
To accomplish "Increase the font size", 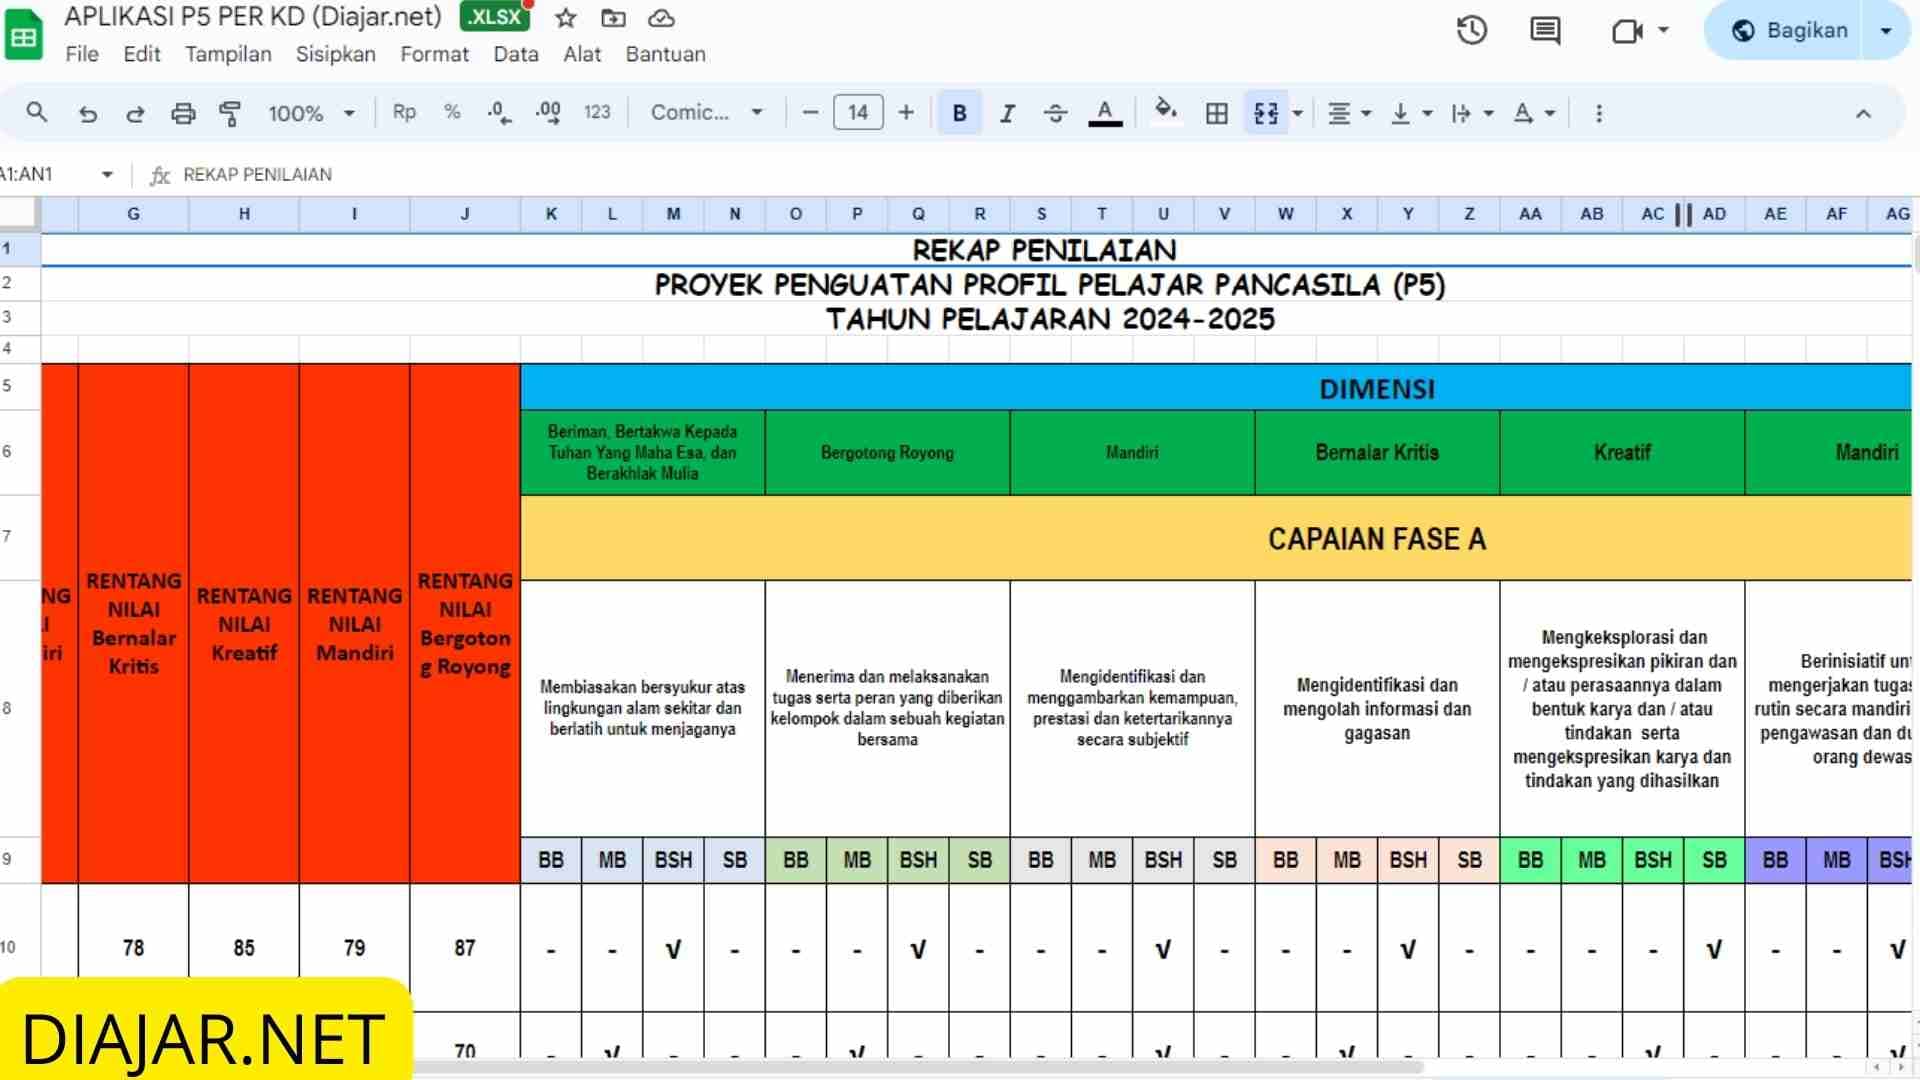I will (x=906, y=113).
